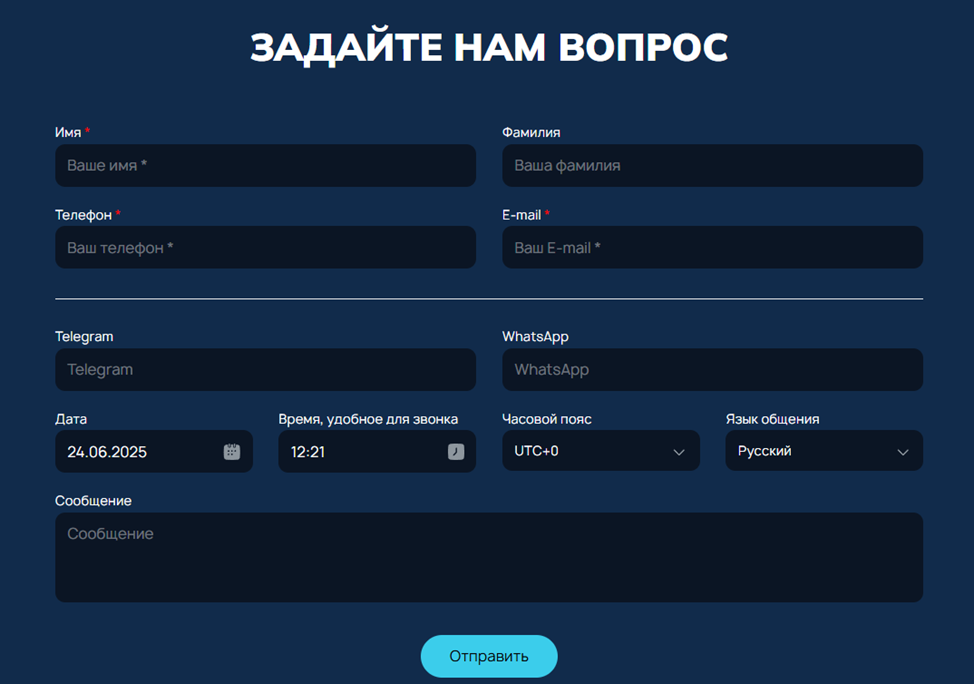The width and height of the screenshot is (974, 684).
Task: Click the Имя field label
Action: click(x=66, y=131)
